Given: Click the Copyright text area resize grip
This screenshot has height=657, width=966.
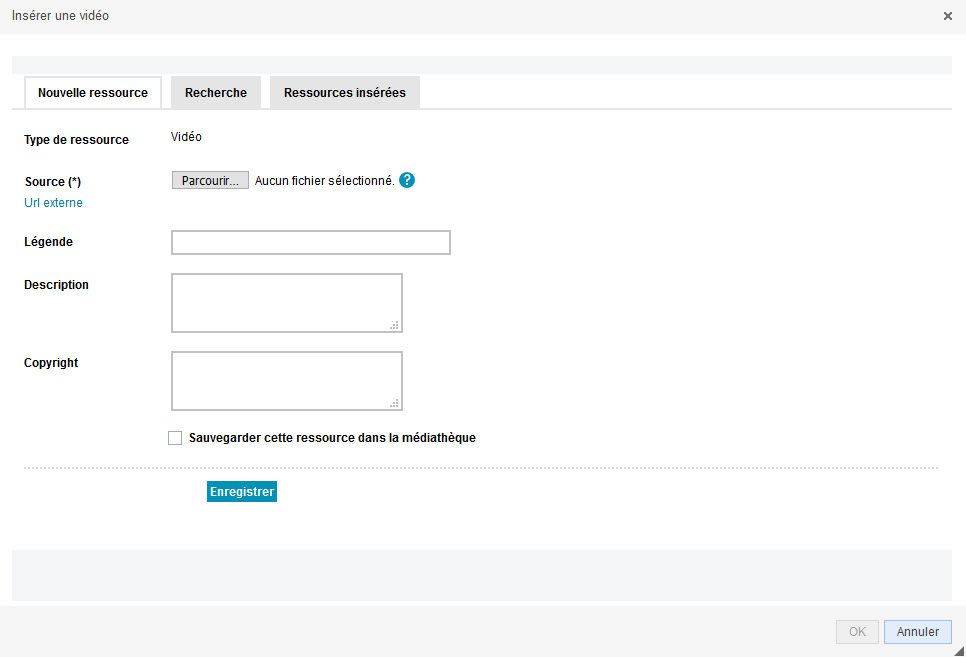Looking at the screenshot, I should point(395,403).
